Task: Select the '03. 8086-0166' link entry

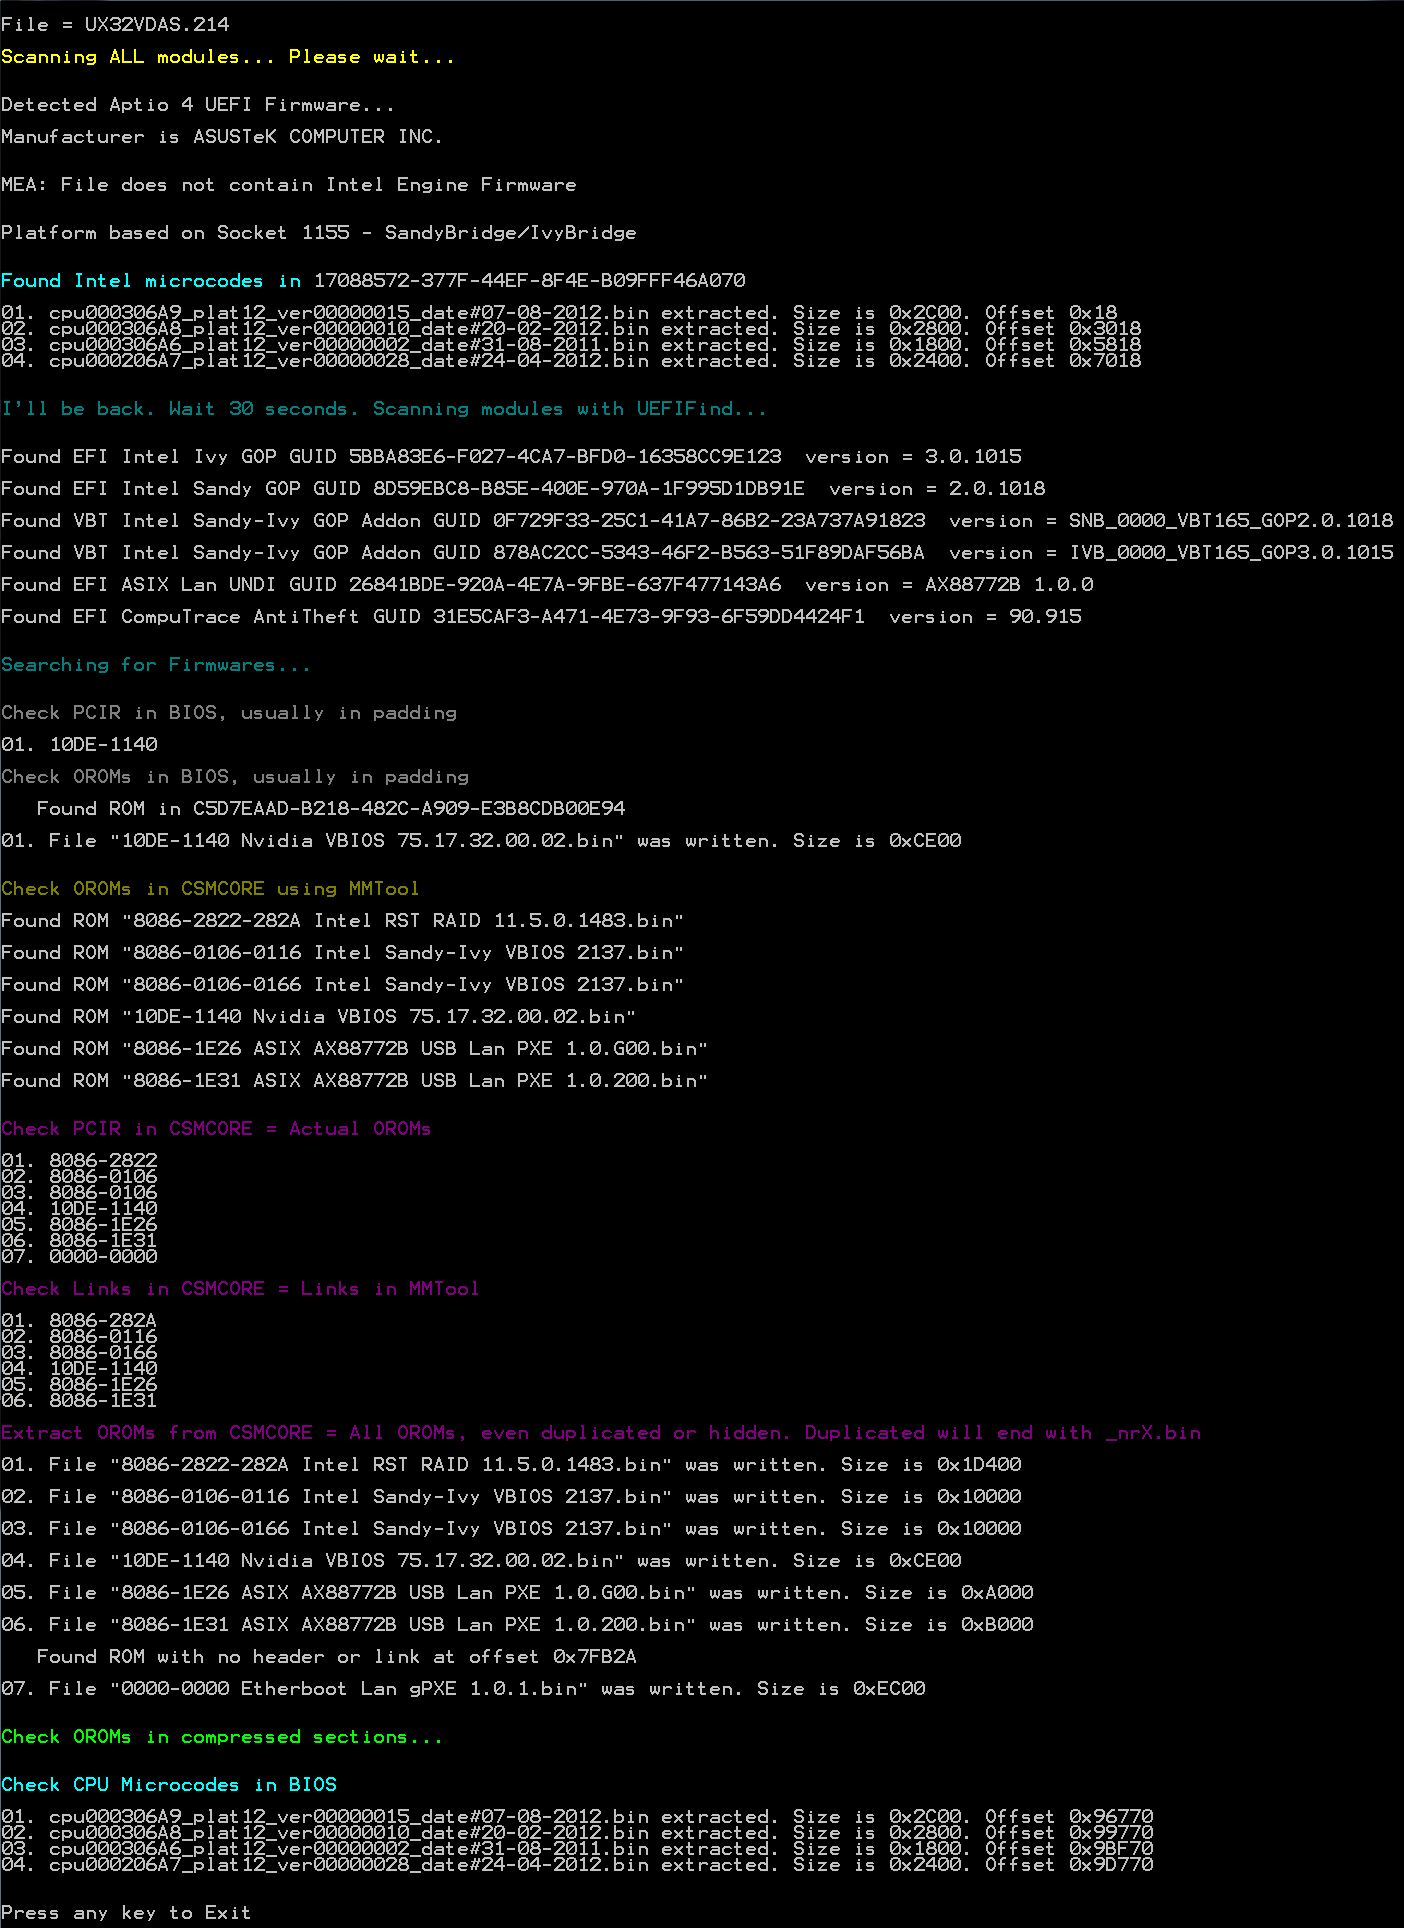Action: click(80, 1352)
